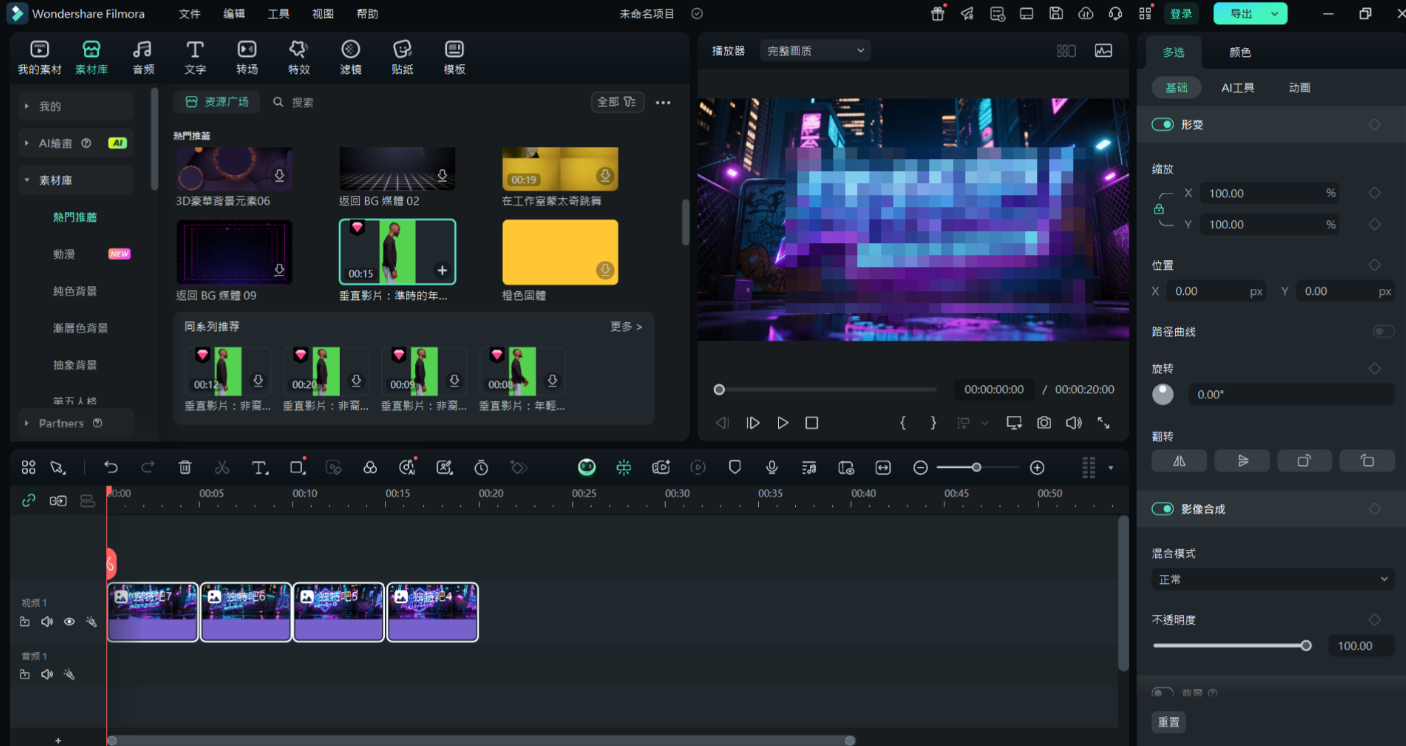Open the 音频 audio library
This screenshot has width=1406, height=746.
click(143, 57)
